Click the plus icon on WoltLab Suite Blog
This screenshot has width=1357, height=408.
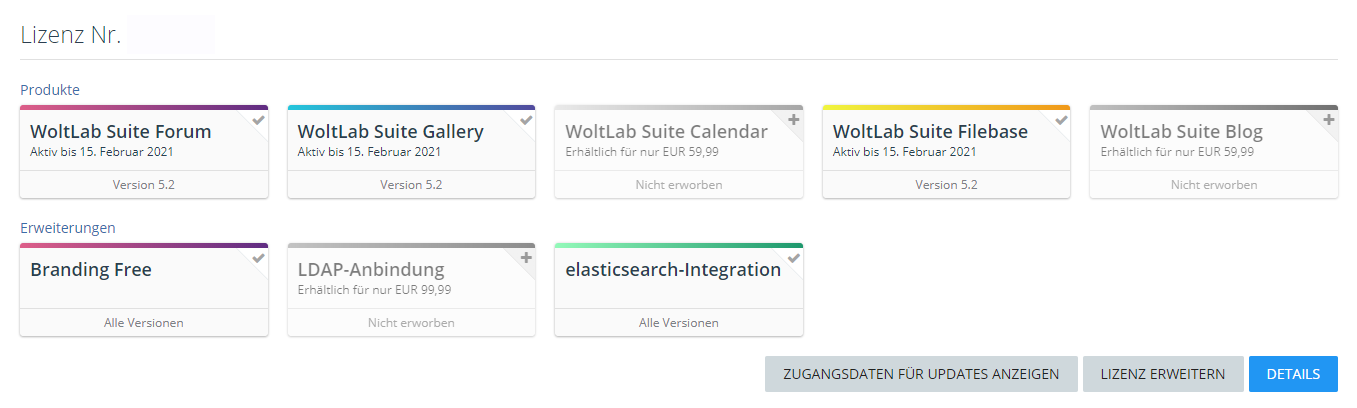pyautogui.click(x=1329, y=120)
